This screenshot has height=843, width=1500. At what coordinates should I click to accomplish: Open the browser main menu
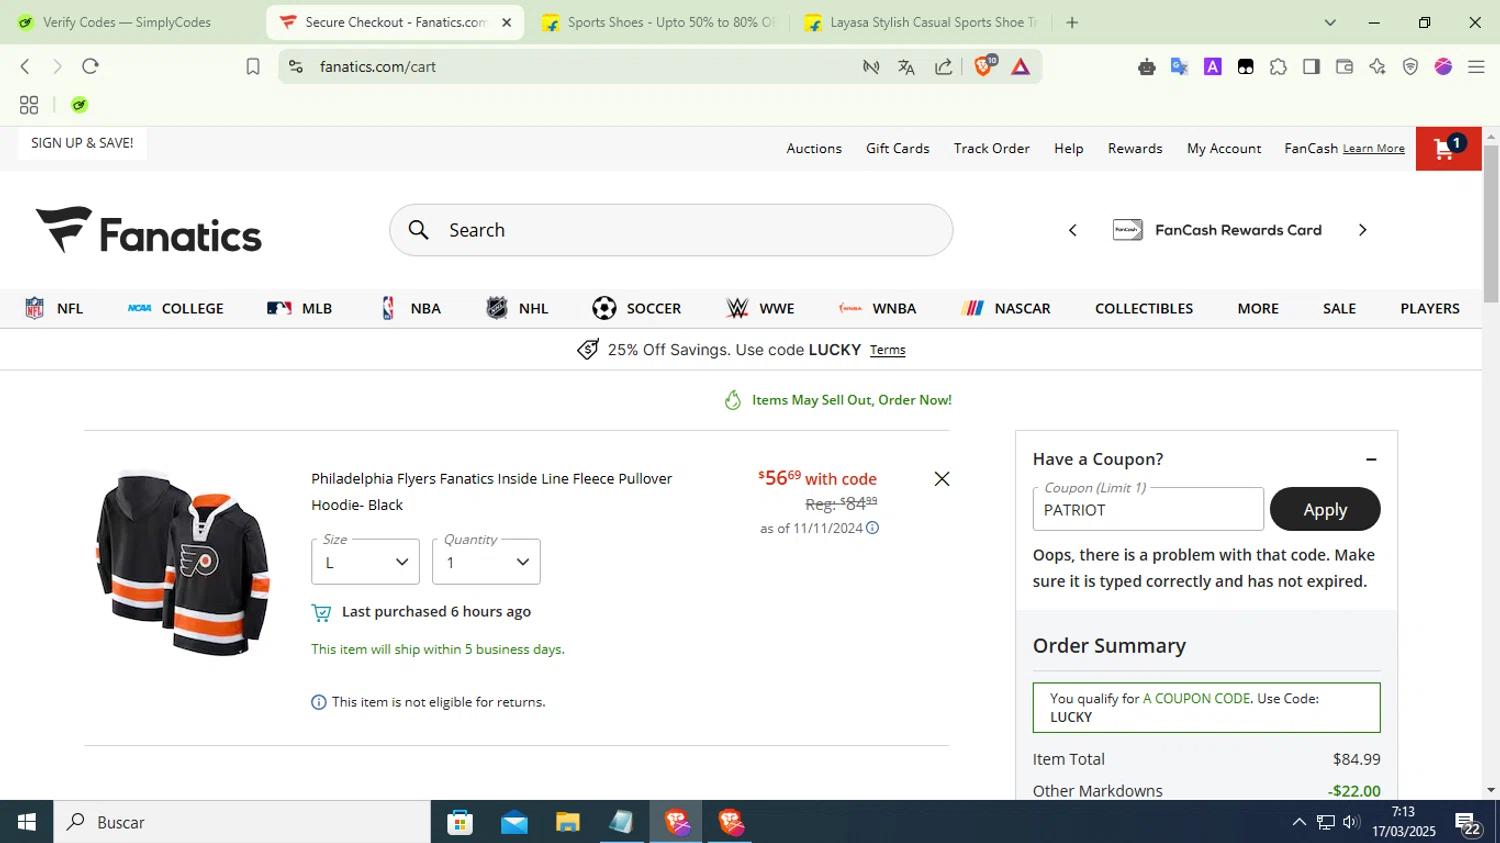click(1476, 67)
